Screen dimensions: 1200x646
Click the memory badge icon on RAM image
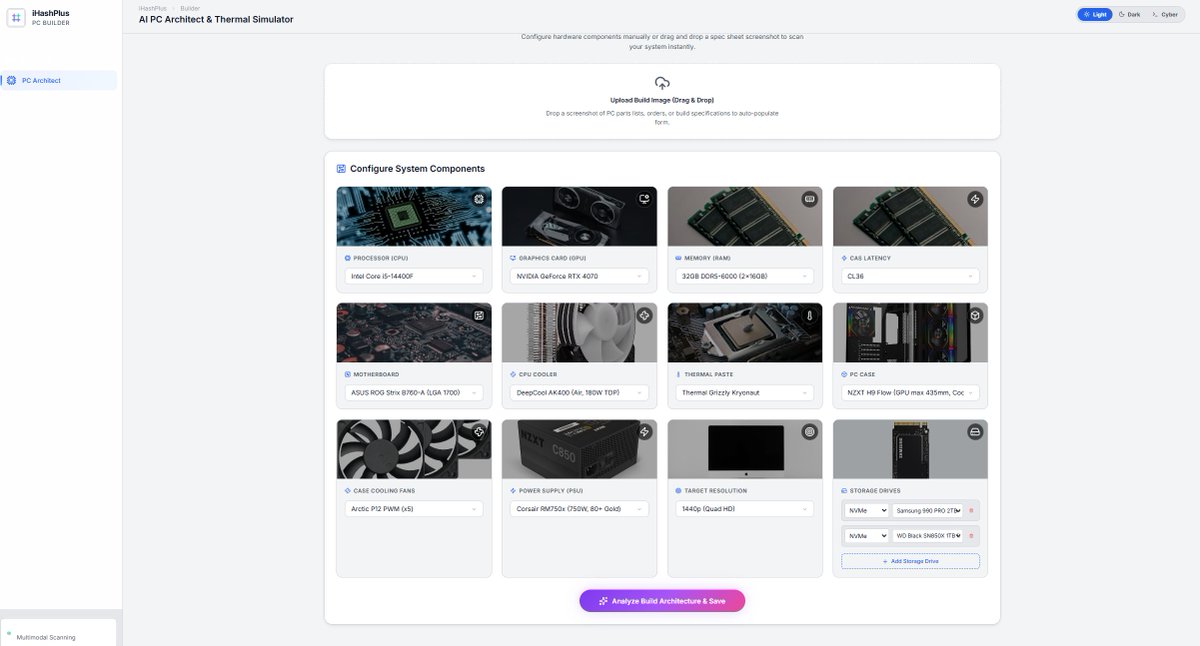coord(810,199)
